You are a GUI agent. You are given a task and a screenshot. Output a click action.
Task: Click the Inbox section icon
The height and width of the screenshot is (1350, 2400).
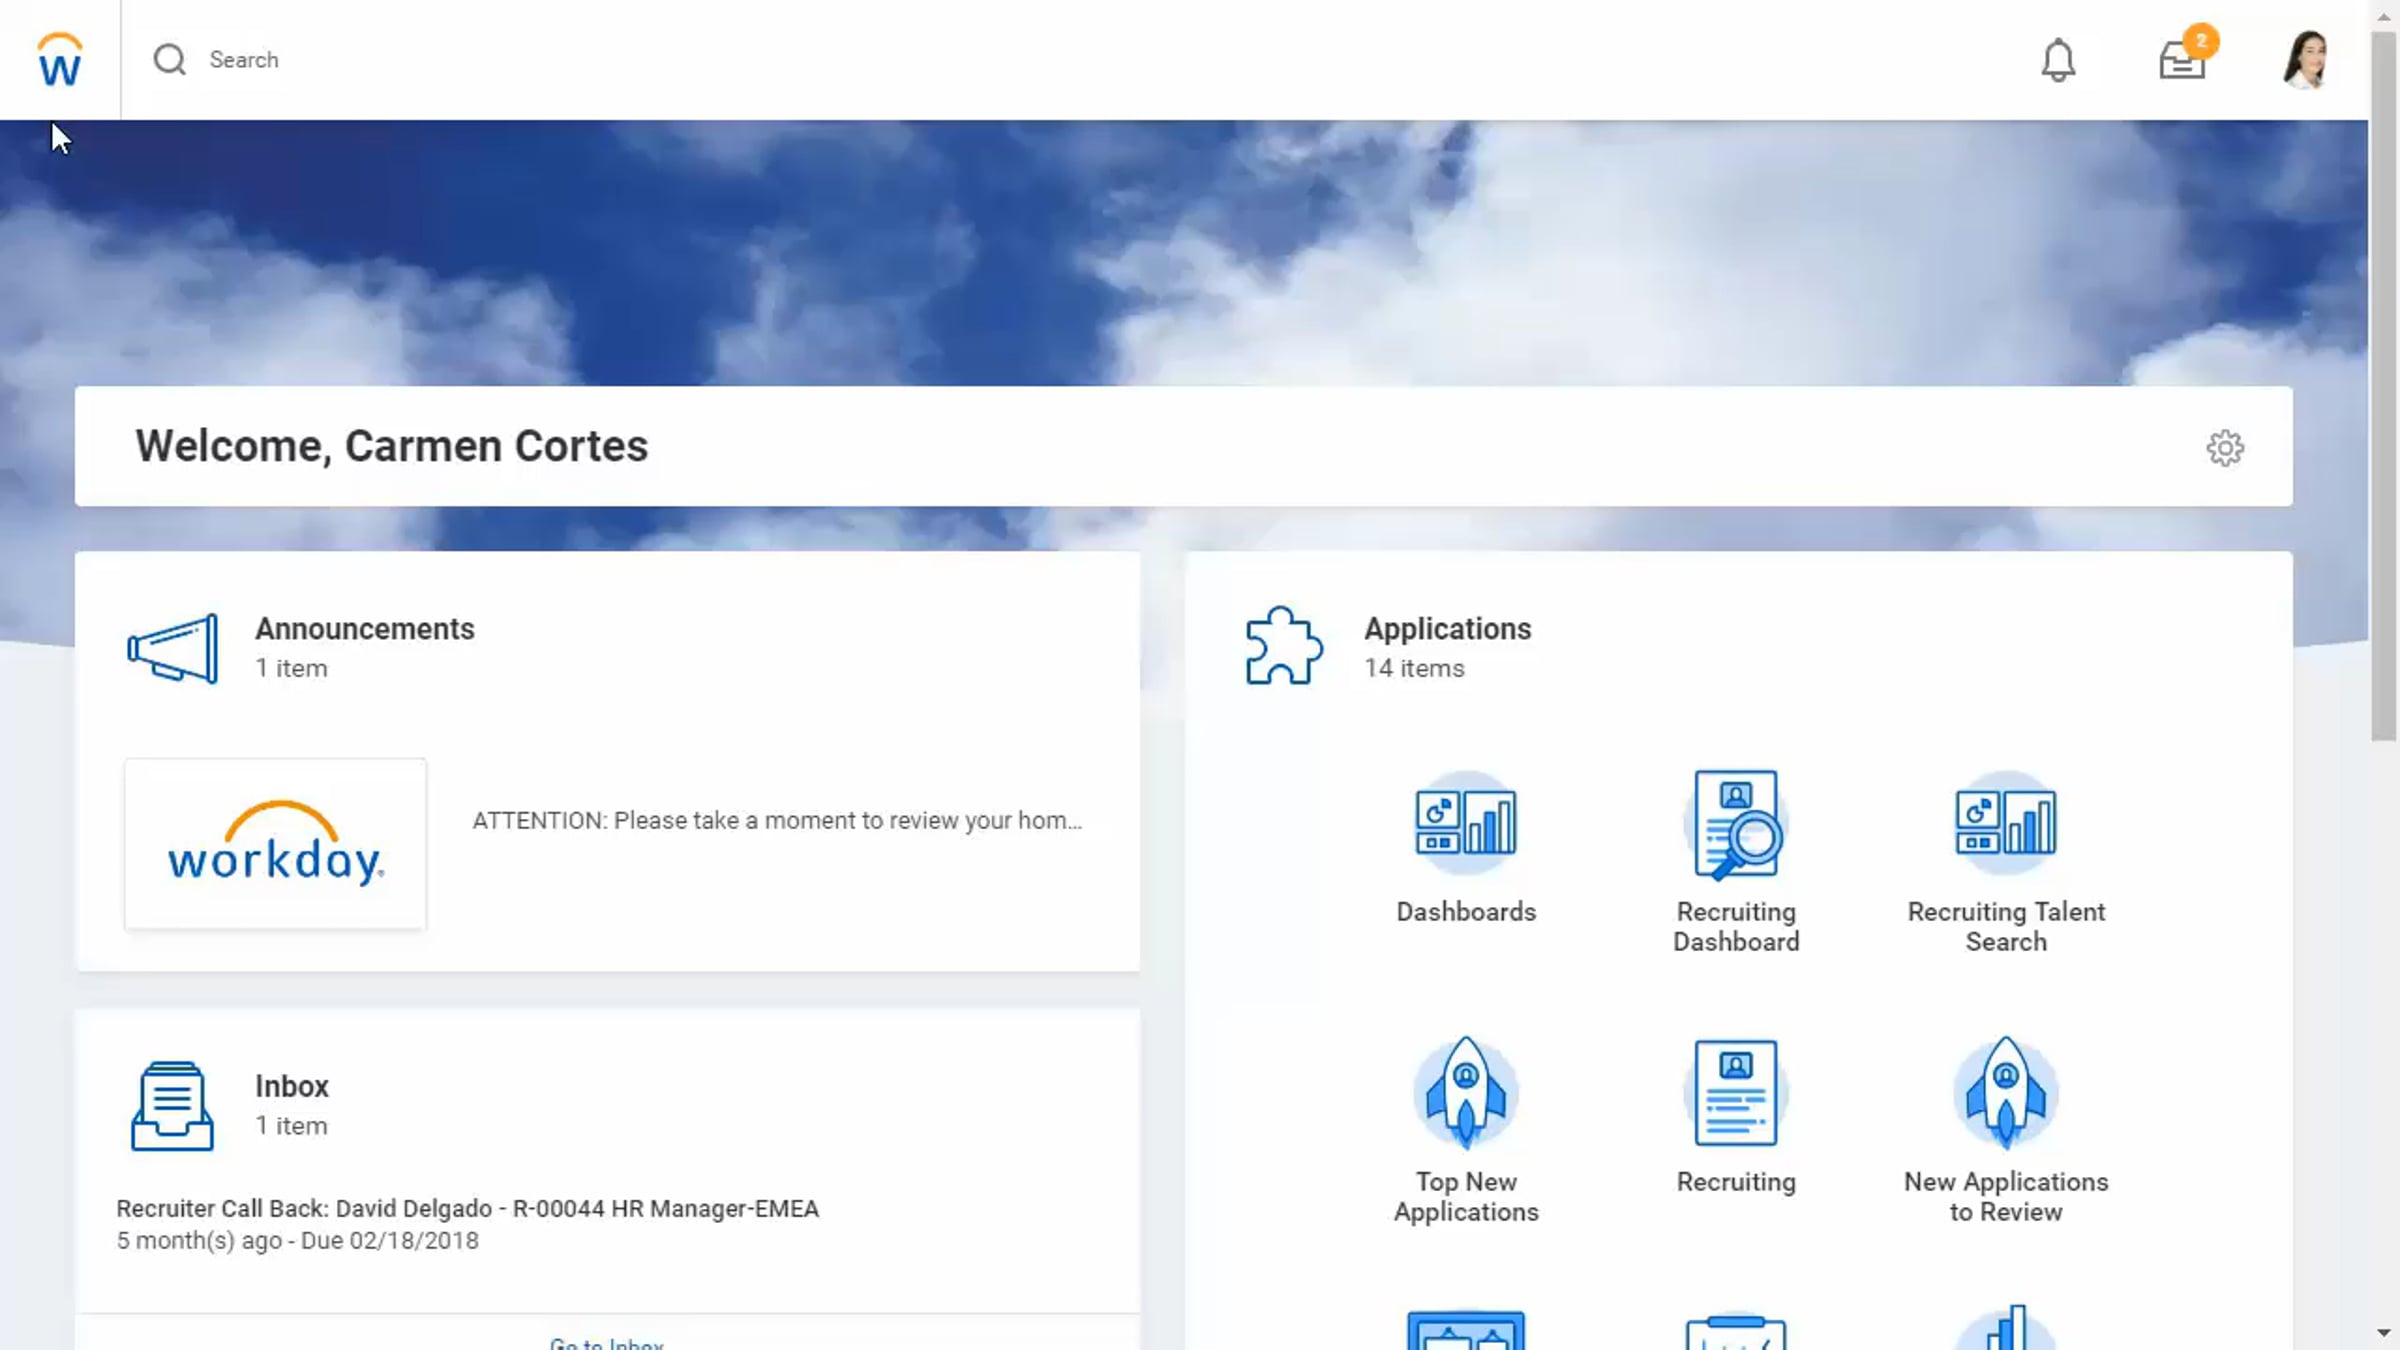point(172,1105)
